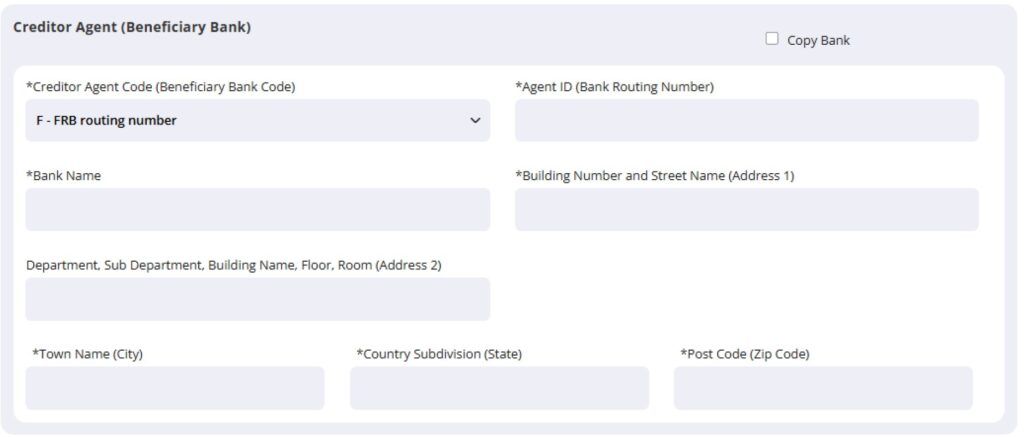Enable the Copy Bank checkbox
Image resolution: width=1024 pixels, height=437 pixels.
[x=772, y=39]
